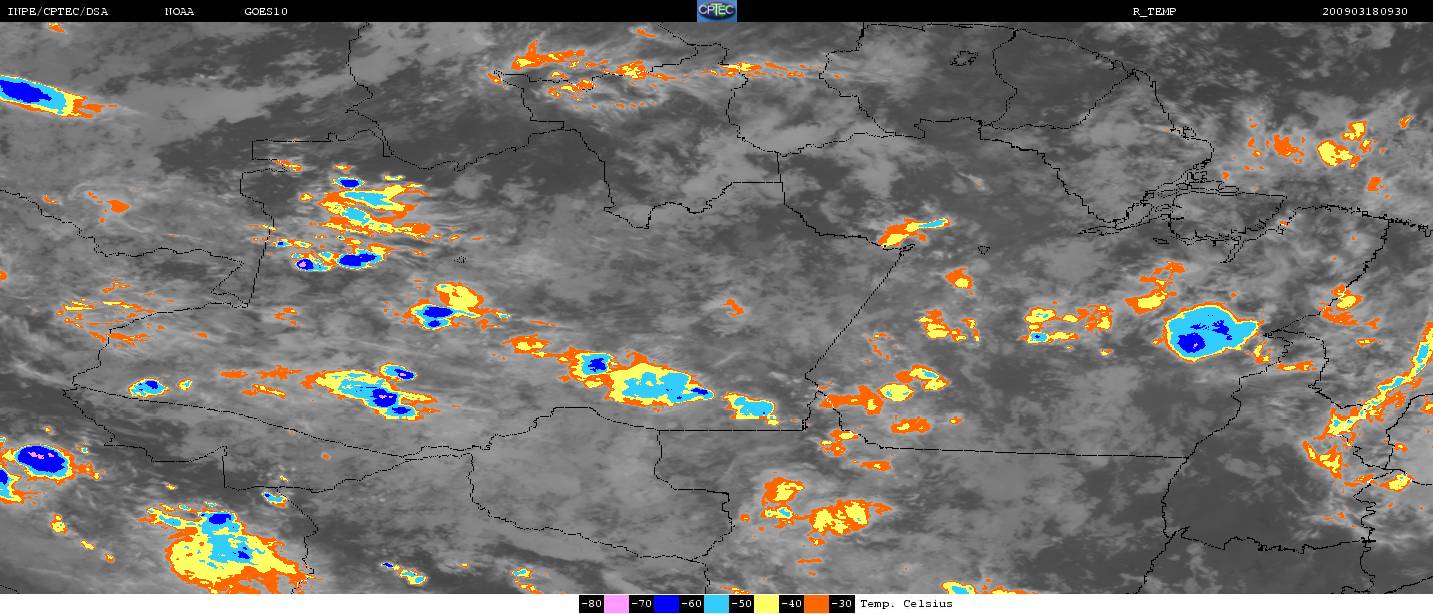Click the yellow legend color swatch
This screenshot has height=614, width=1433.
point(767,604)
